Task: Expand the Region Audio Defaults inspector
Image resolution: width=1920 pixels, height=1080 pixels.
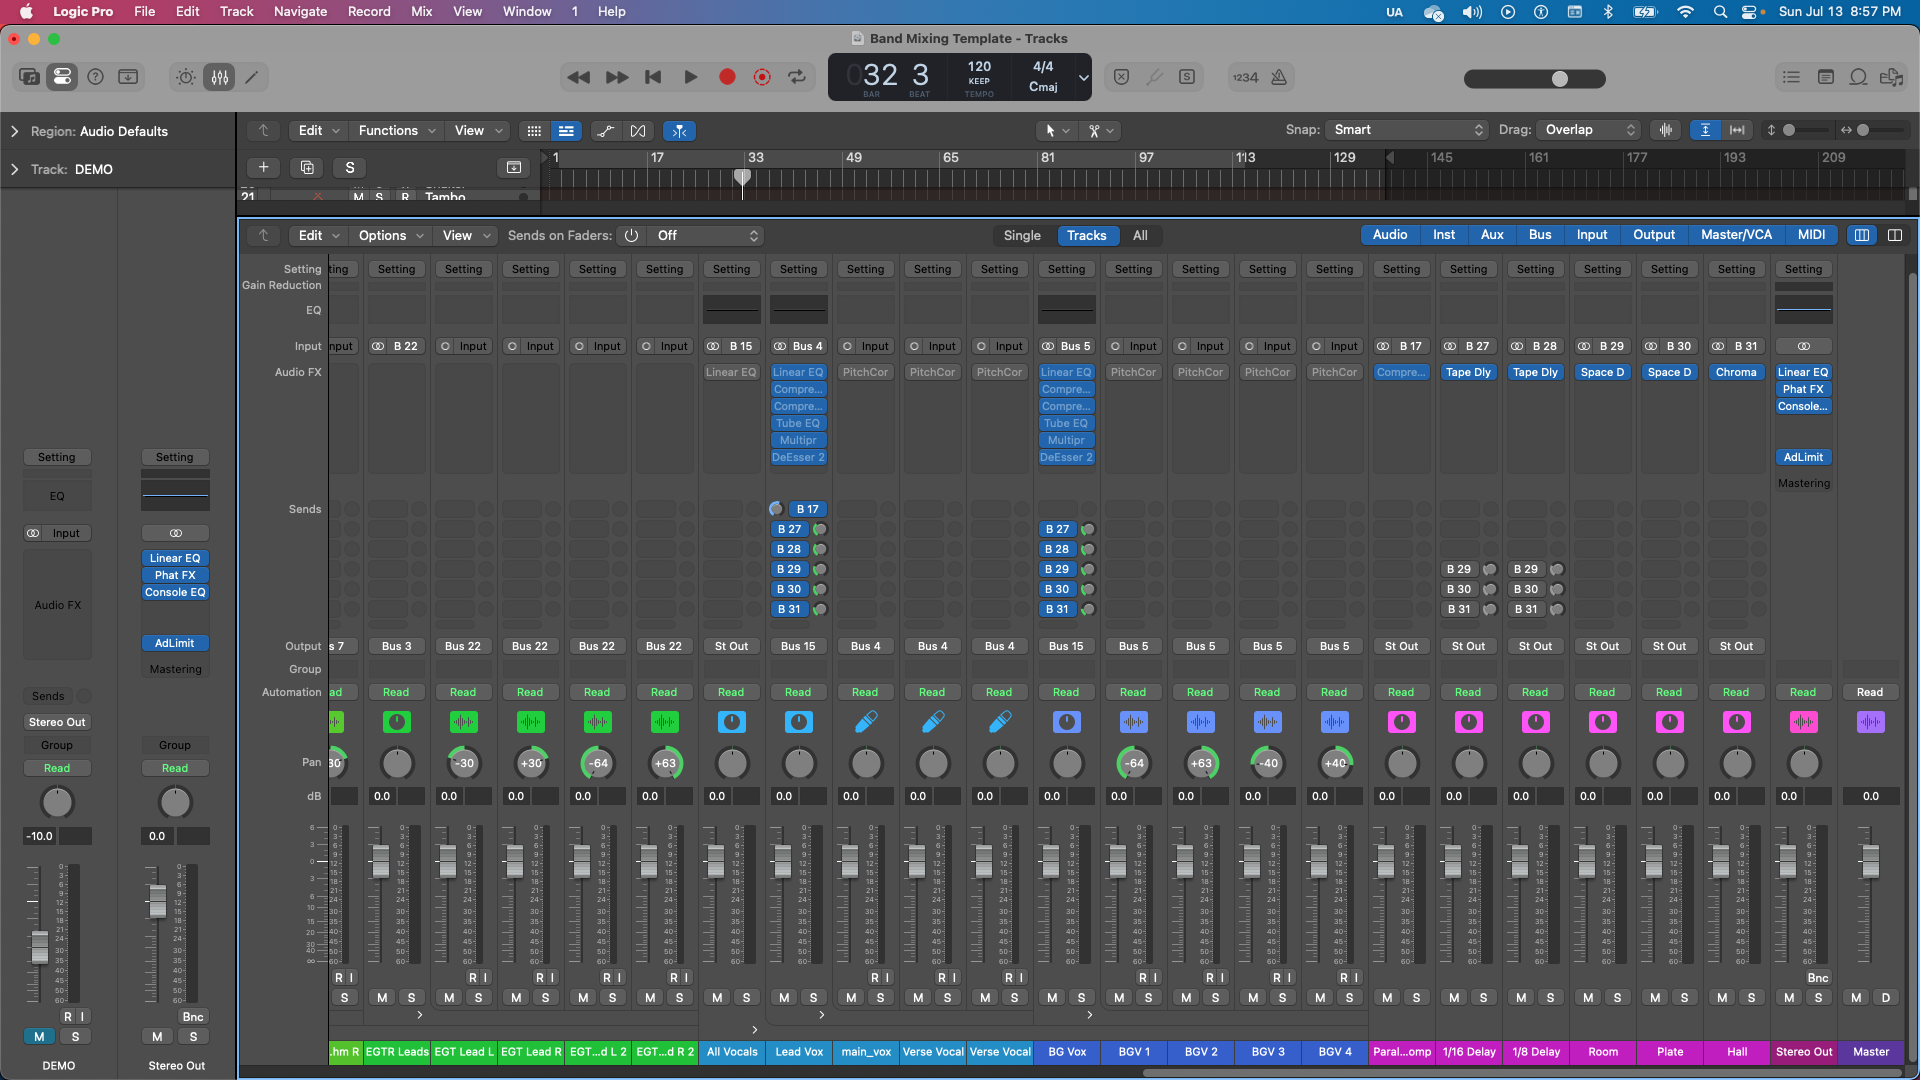Action: pos(14,131)
